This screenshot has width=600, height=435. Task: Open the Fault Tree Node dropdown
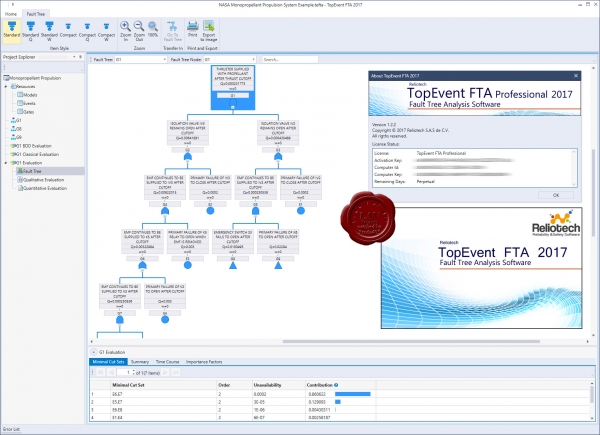pos(253,59)
